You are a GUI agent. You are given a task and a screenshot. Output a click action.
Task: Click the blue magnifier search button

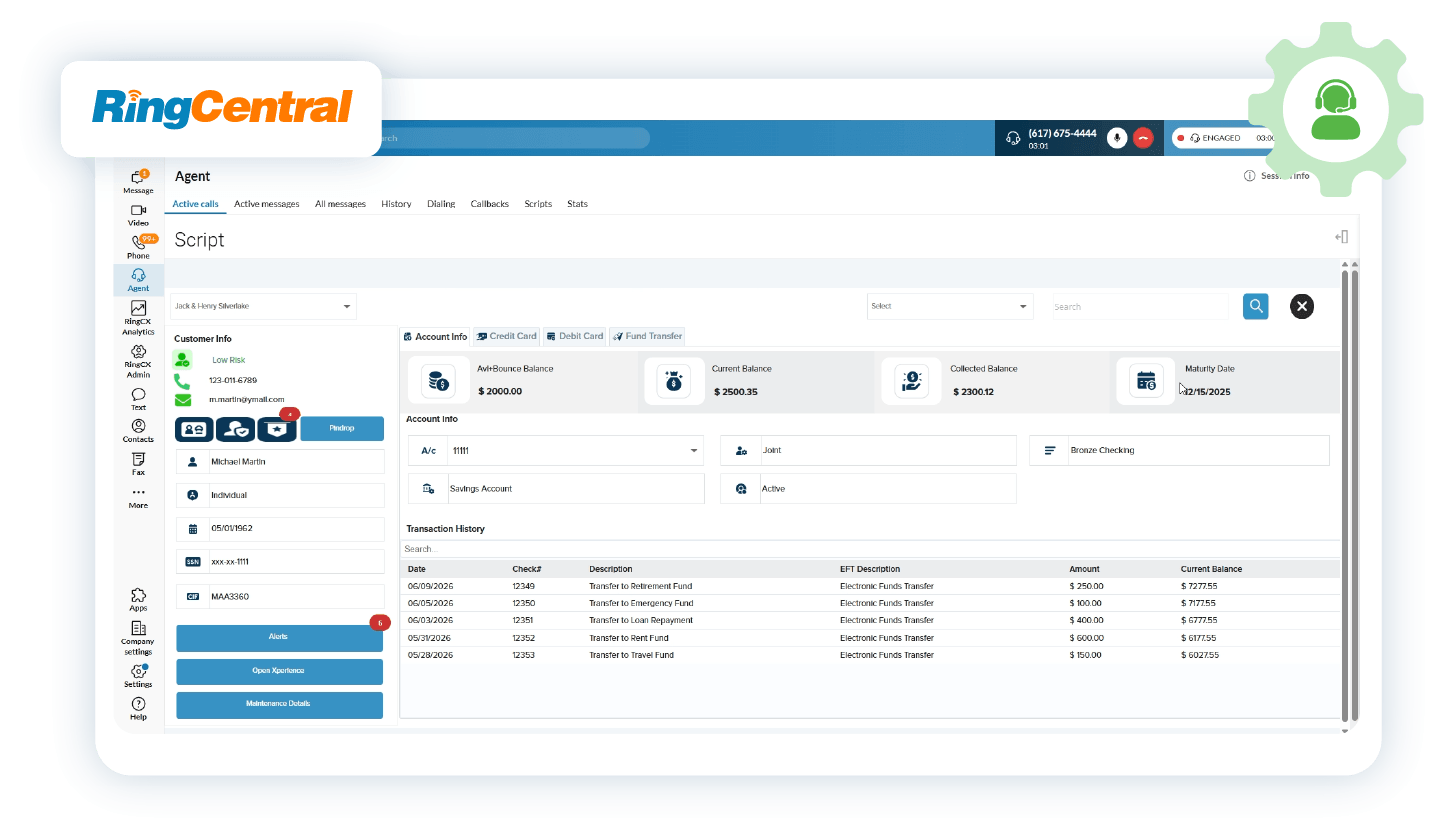[1256, 306]
